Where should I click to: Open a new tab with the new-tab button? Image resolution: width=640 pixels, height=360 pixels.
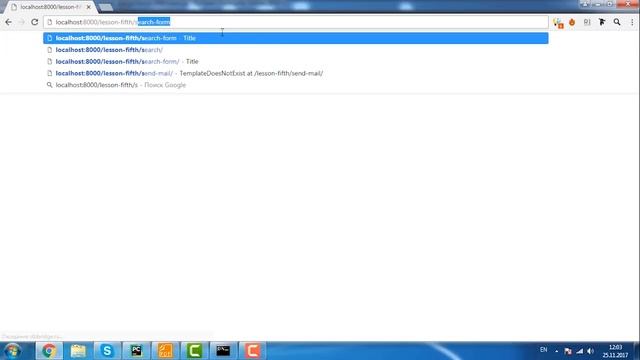106,7
